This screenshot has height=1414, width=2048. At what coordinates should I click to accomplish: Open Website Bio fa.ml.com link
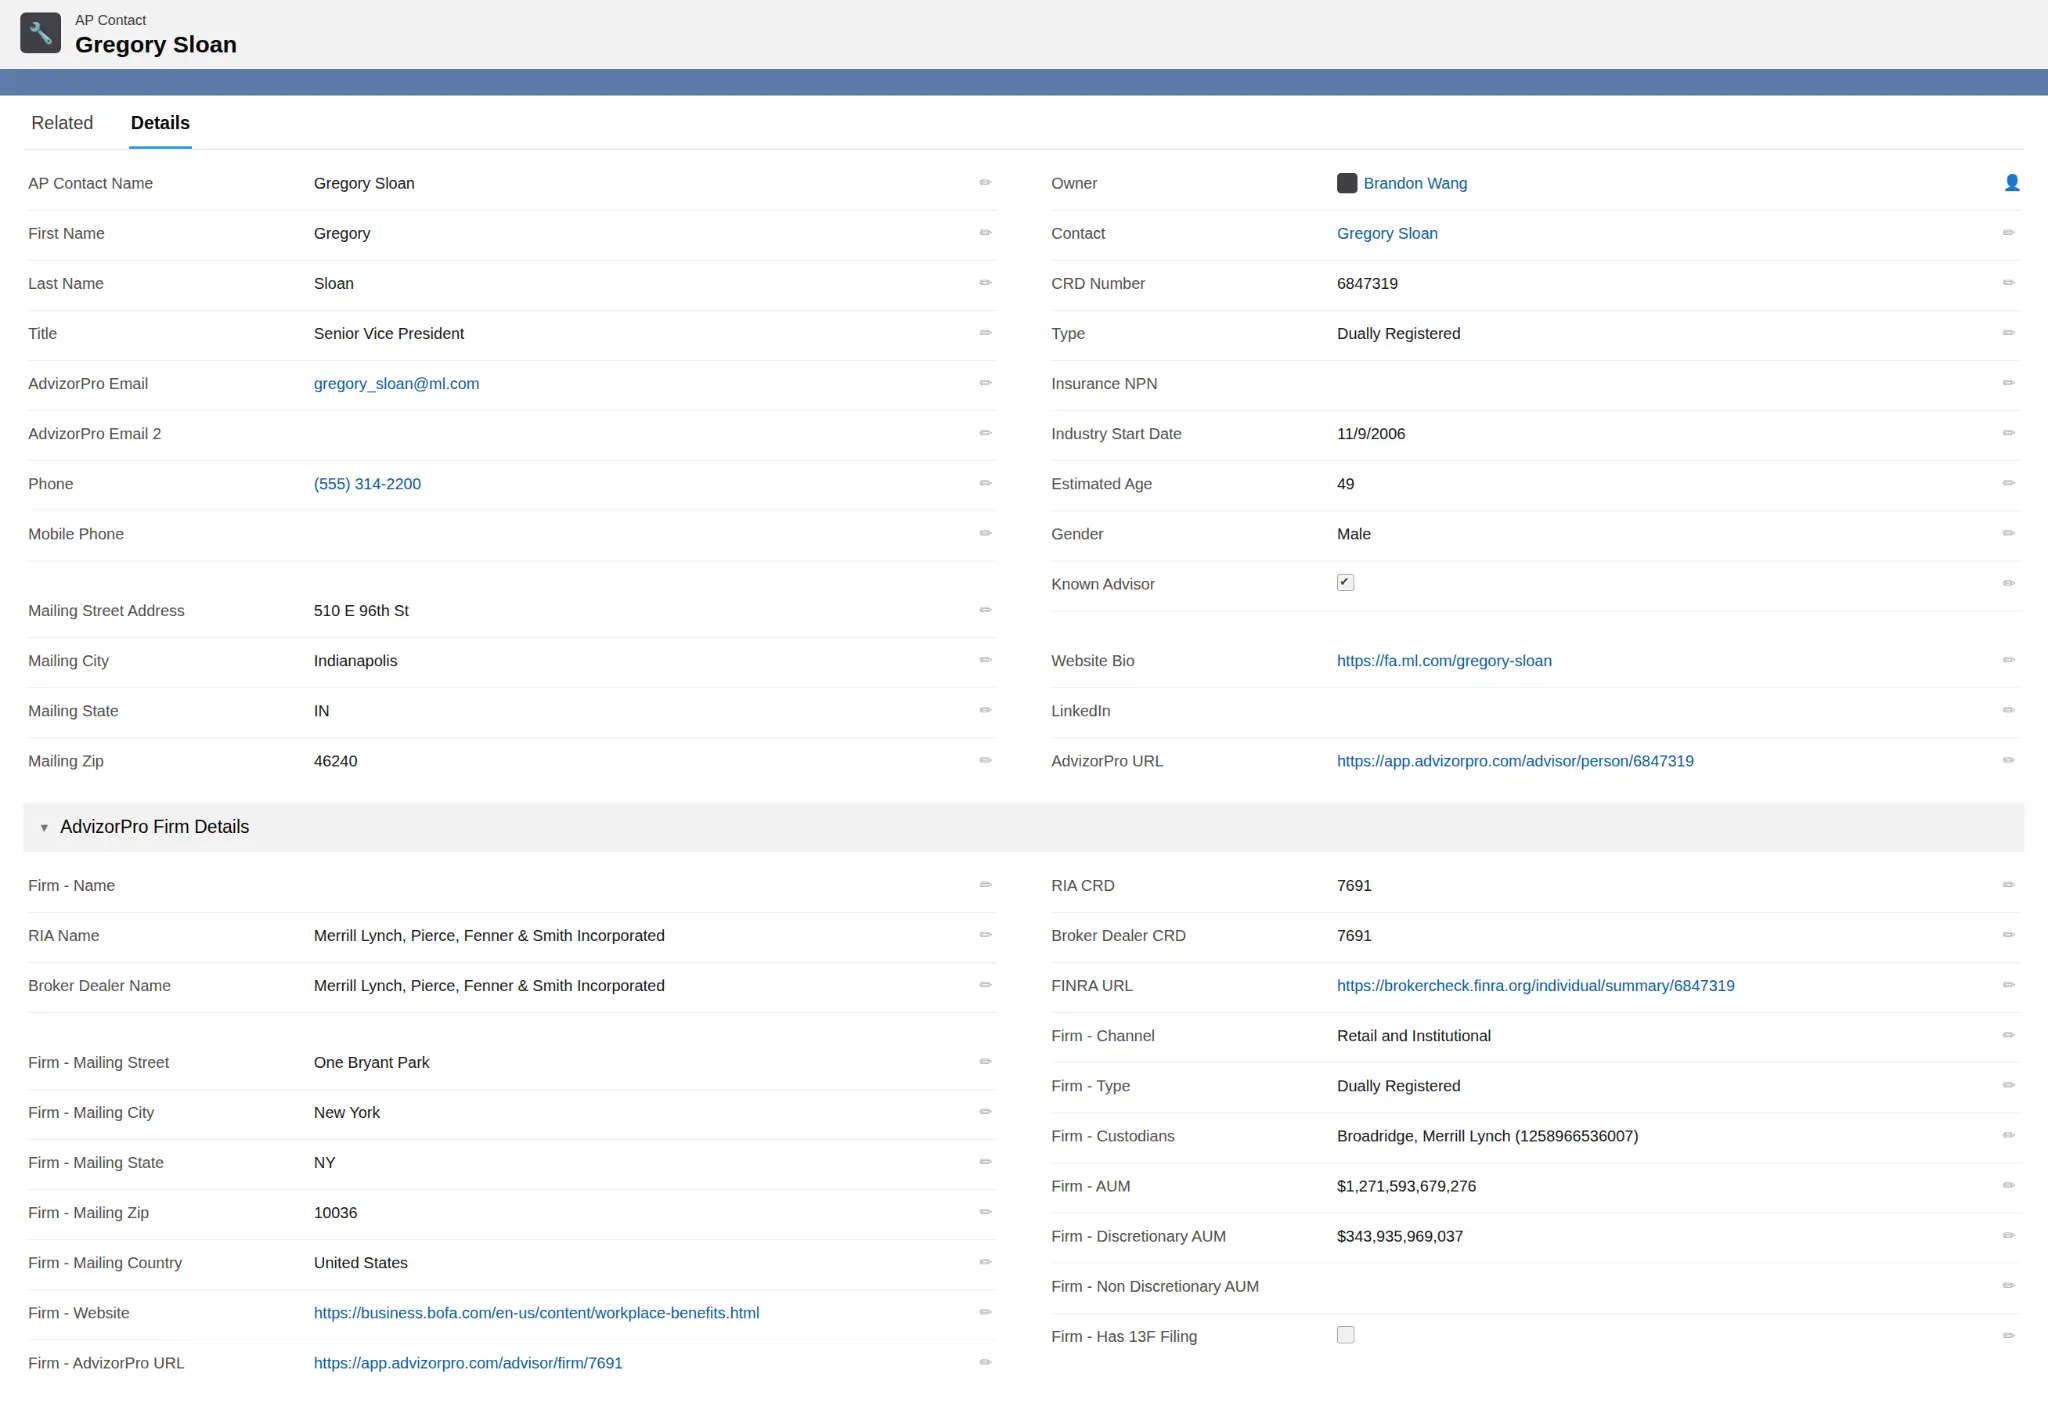coord(1444,660)
